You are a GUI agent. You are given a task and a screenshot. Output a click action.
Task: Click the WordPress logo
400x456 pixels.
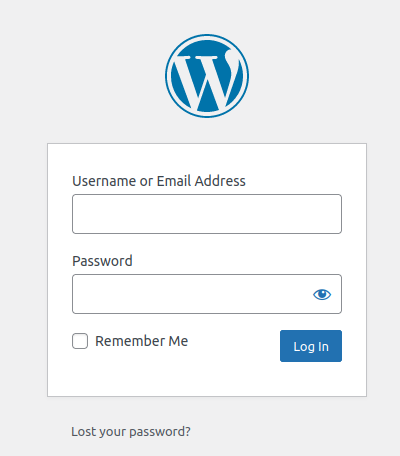pyautogui.click(x=207, y=76)
